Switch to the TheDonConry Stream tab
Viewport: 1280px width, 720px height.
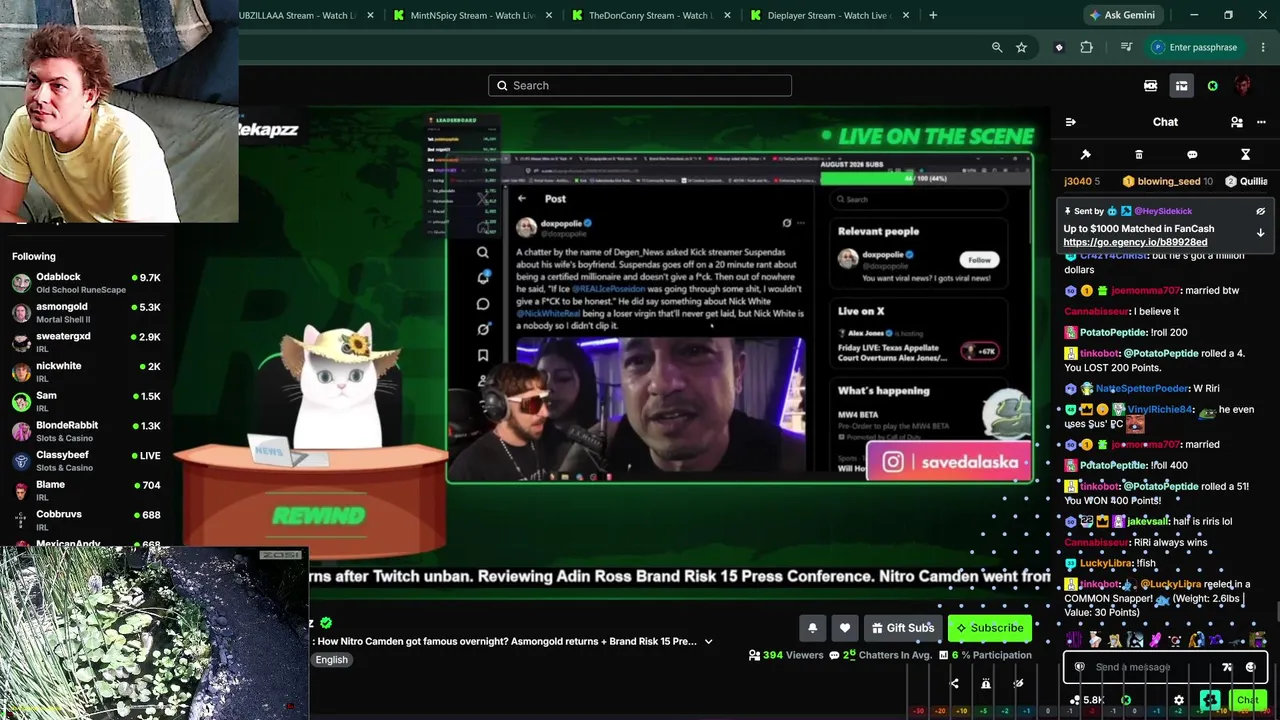[x=651, y=15]
